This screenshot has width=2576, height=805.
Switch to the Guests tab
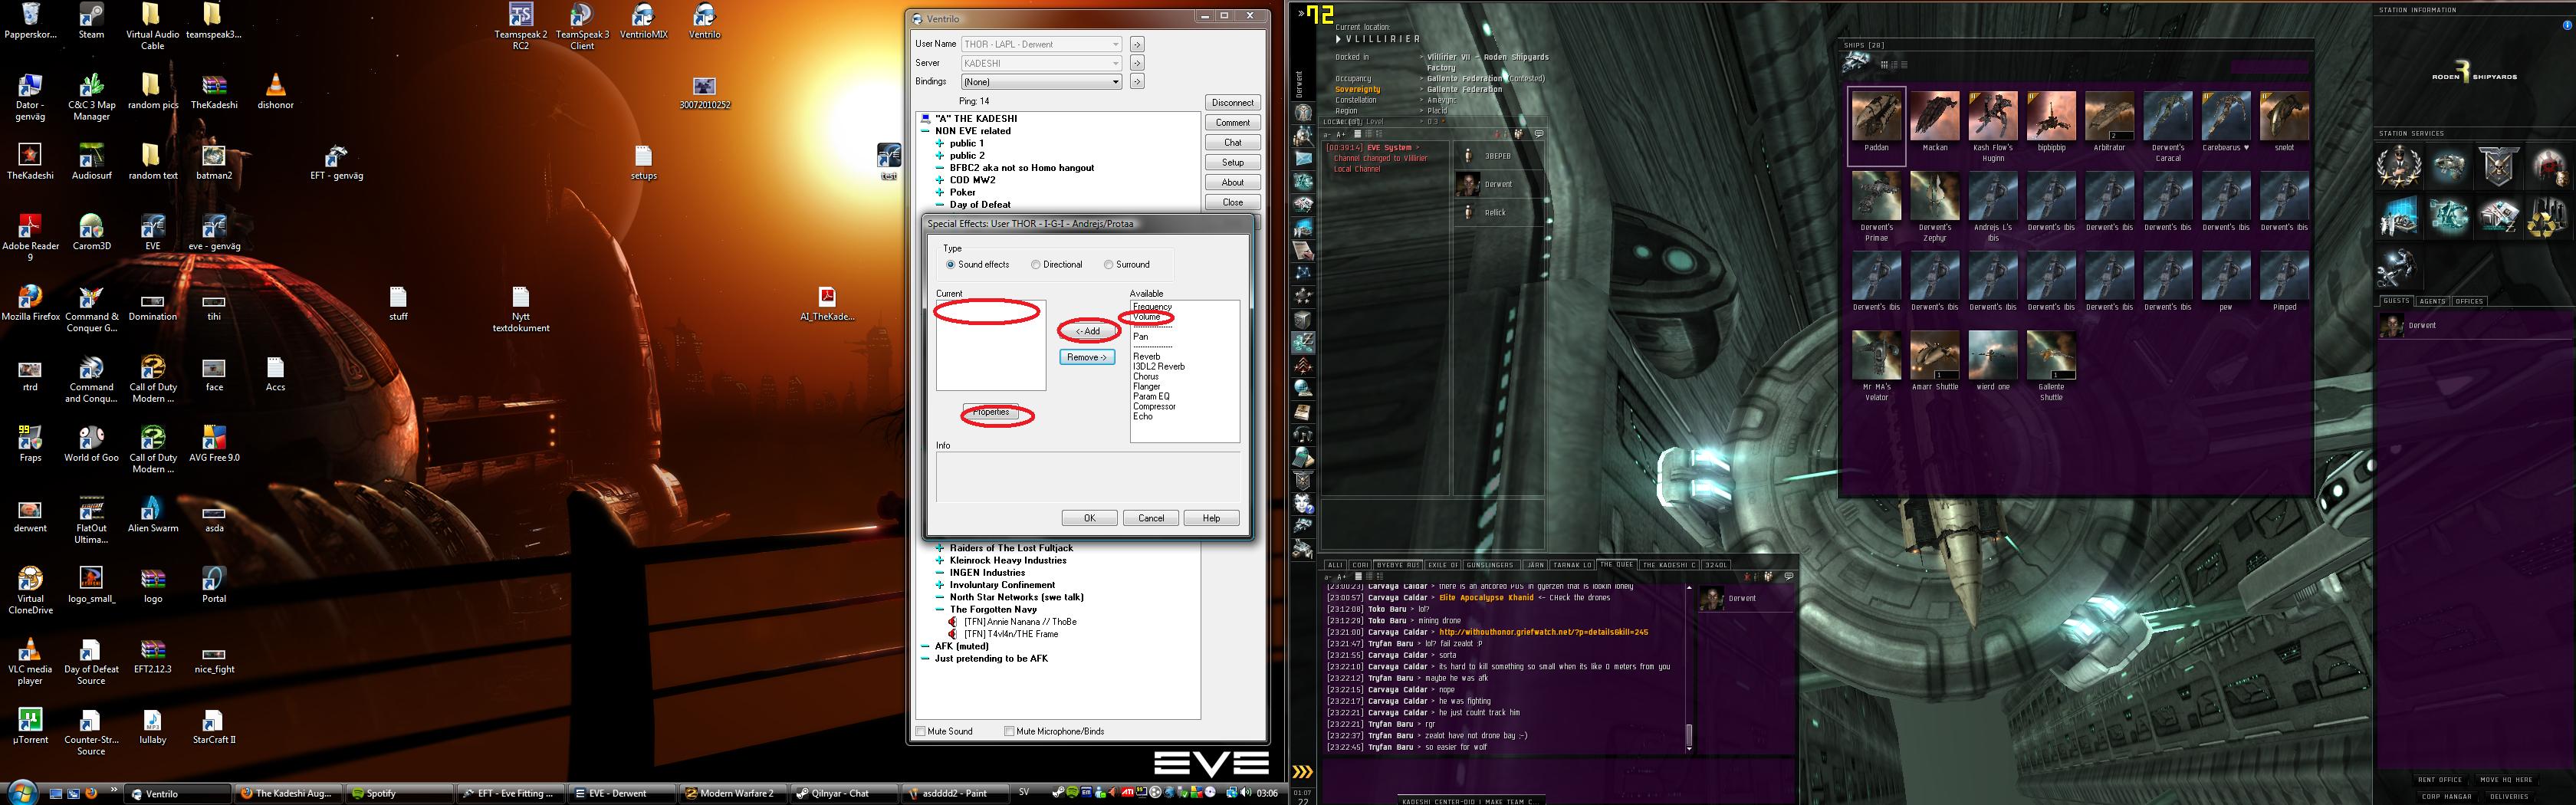click(2396, 301)
